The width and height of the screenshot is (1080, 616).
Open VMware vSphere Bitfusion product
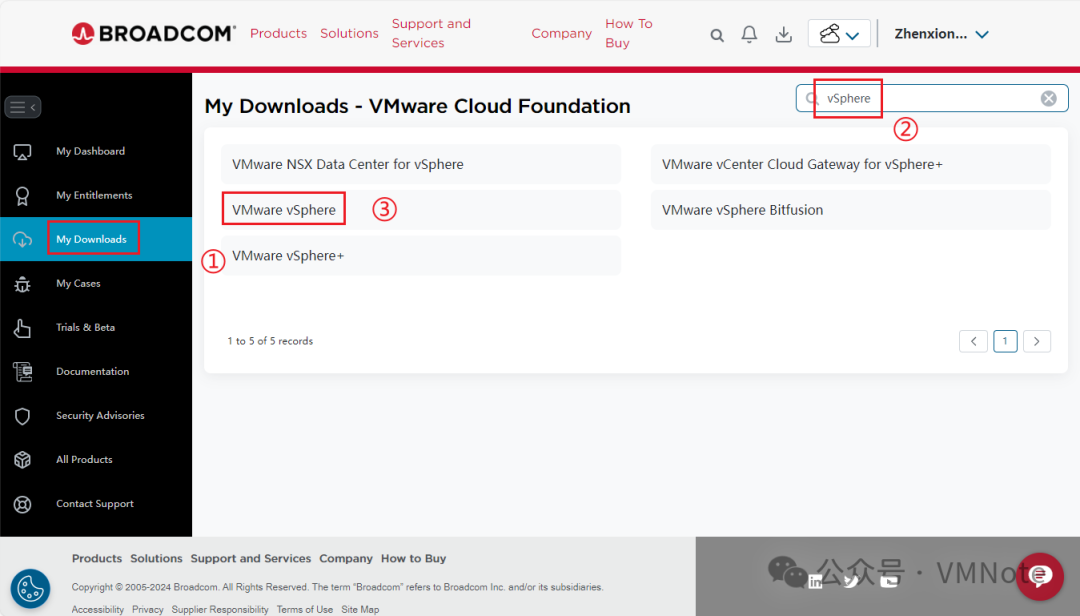click(851, 209)
